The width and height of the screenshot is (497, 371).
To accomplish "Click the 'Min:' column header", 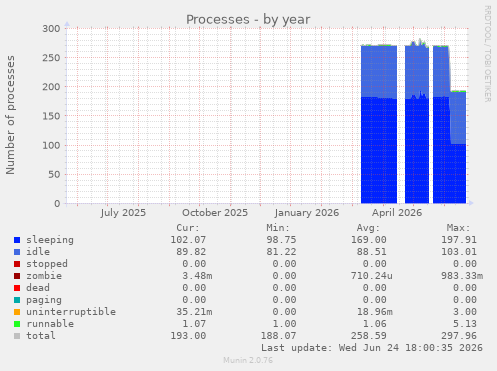I will pyautogui.click(x=278, y=228).
